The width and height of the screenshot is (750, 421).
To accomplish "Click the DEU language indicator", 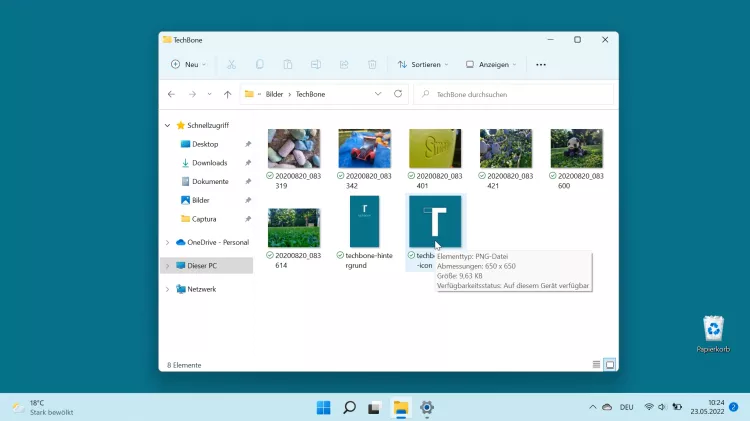I will (626, 407).
